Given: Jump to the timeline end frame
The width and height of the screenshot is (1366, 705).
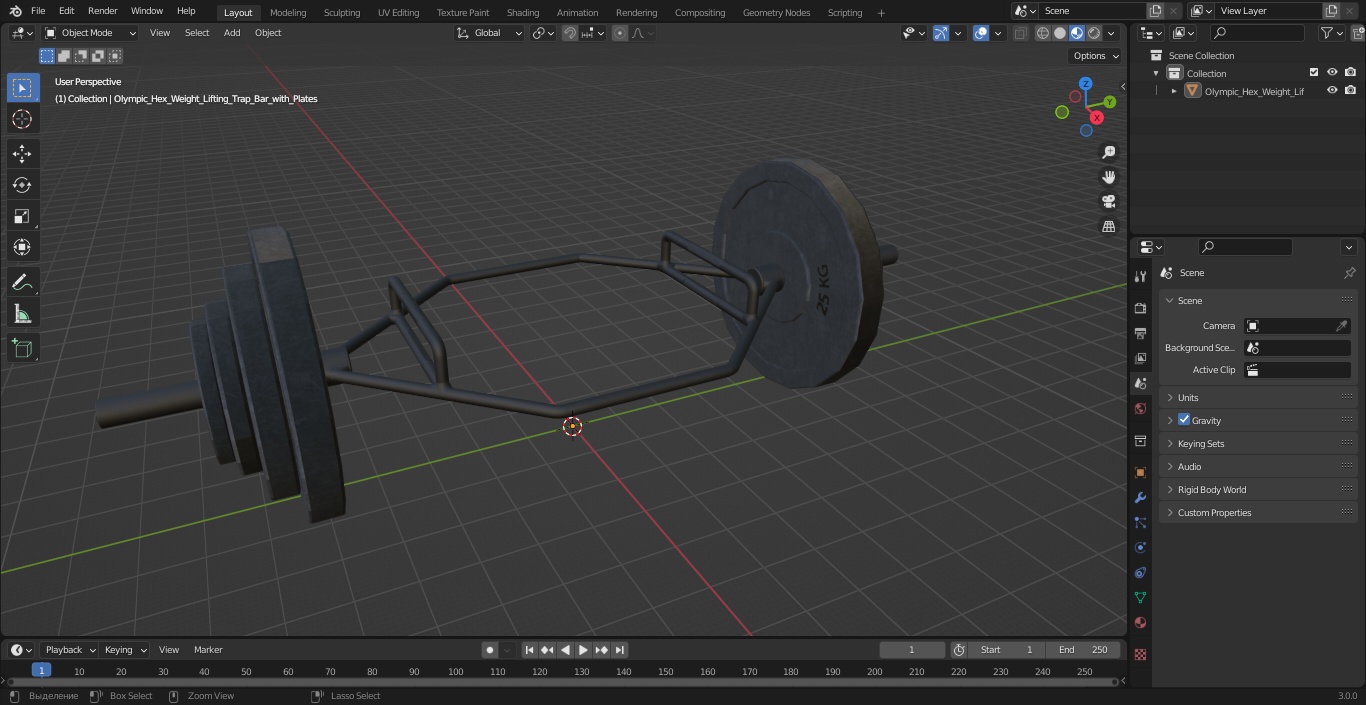Looking at the screenshot, I should point(620,650).
